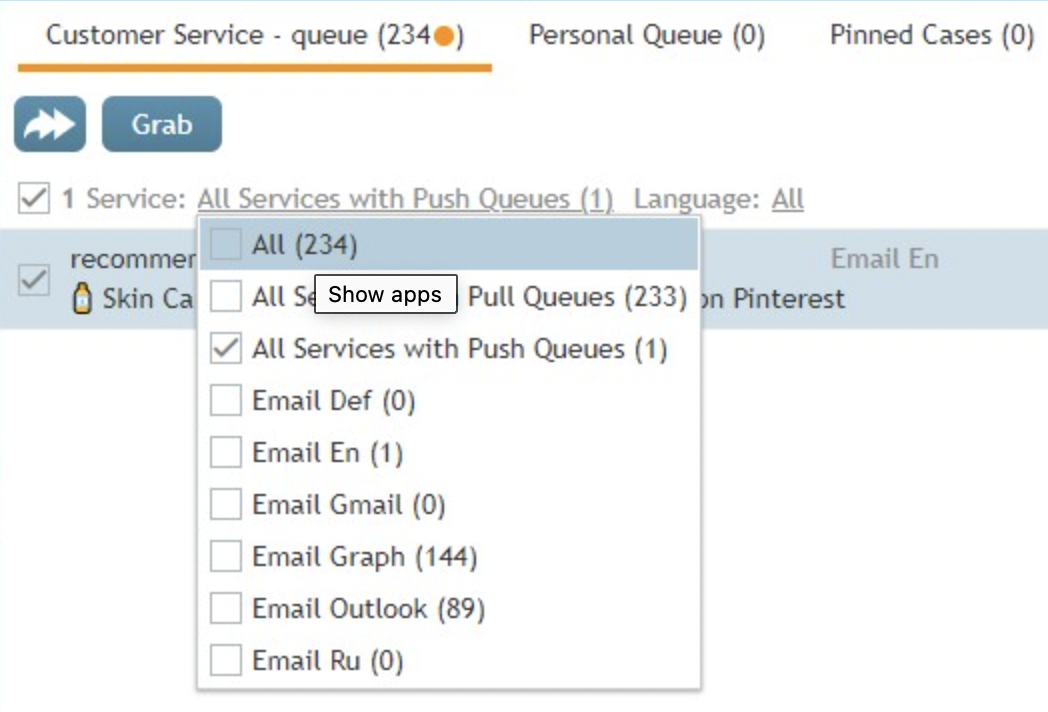Click the skin care bottle icon

click(84, 298)
